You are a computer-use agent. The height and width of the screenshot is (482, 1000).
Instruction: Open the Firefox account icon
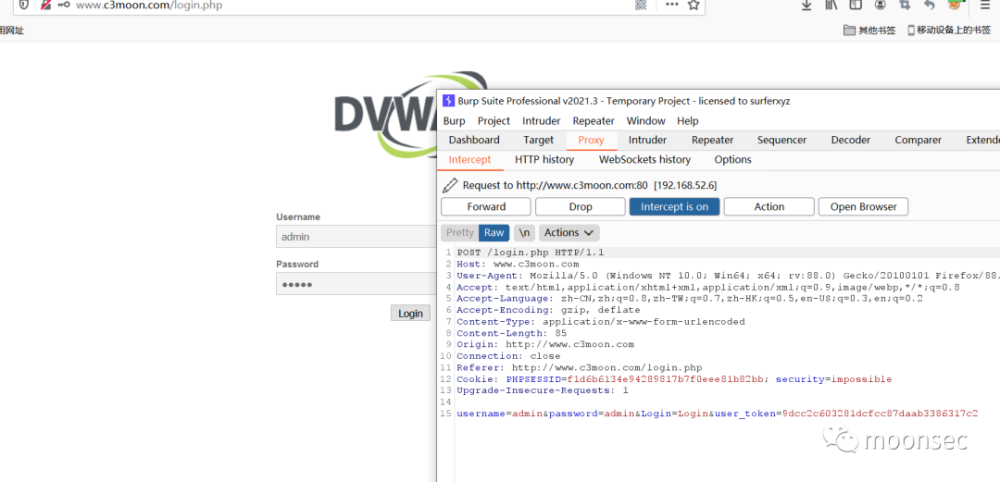point(880,5)
